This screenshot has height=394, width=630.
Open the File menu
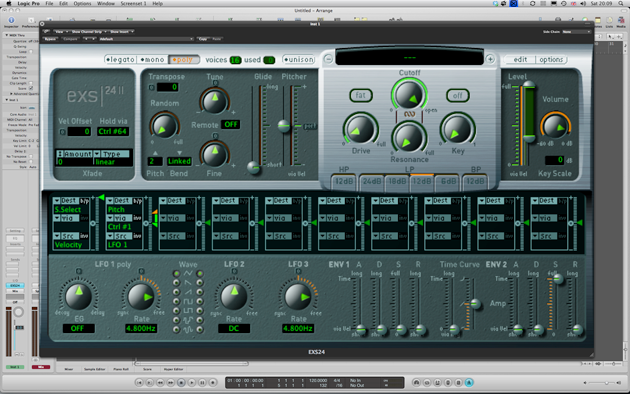tap(49, 3)
